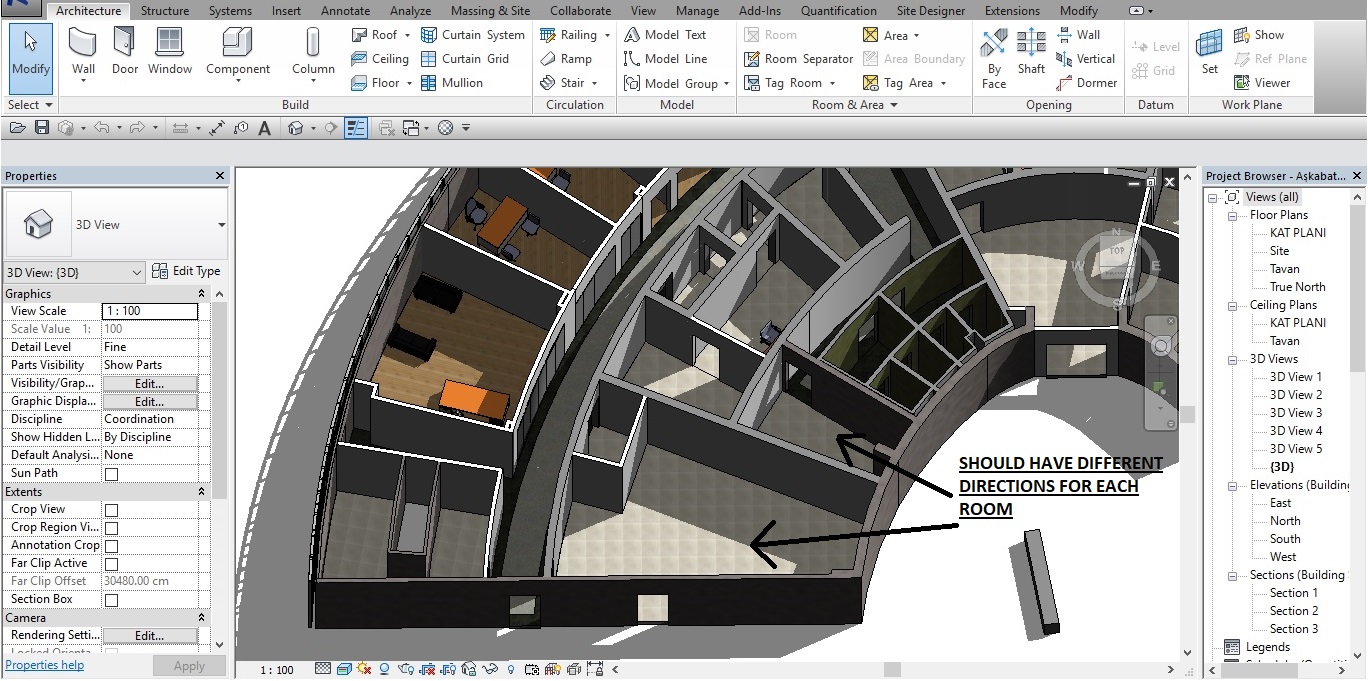Activate the By Face opening tool
The height and width of the screenshot is (681, 1368).
pos(994,52)
